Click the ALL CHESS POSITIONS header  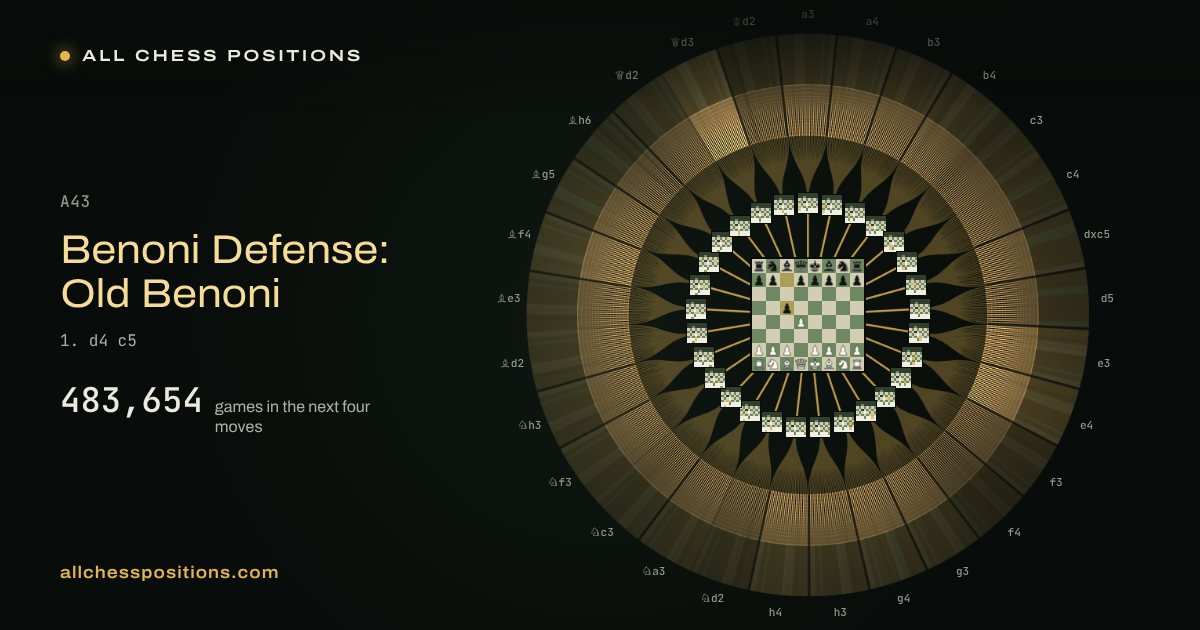(x=222, y=56)
